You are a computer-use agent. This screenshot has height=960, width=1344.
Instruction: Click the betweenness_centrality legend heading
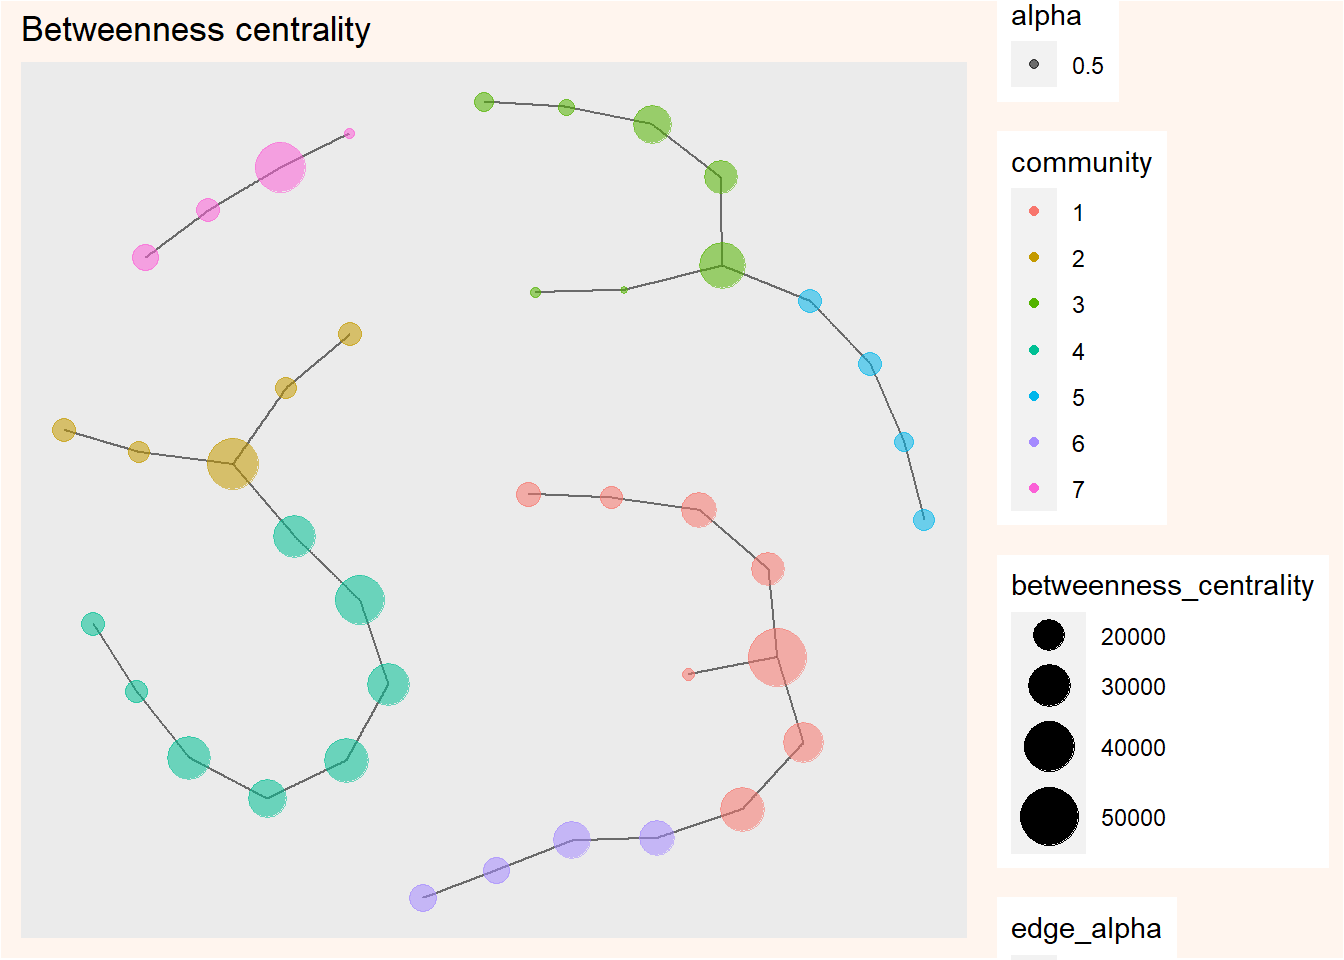pyautogui.click(x=1162, y=585)
